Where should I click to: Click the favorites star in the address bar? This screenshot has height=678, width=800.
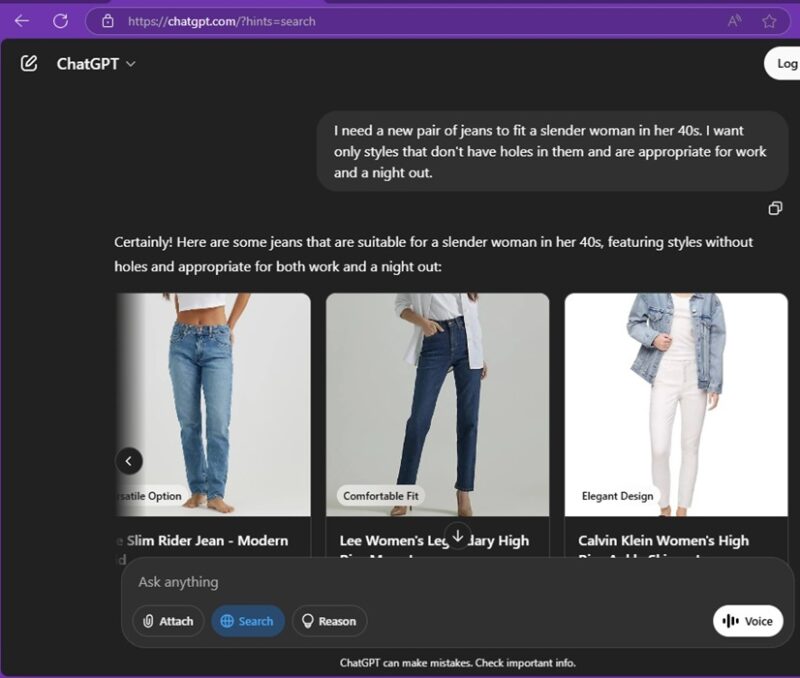(766, 20)
